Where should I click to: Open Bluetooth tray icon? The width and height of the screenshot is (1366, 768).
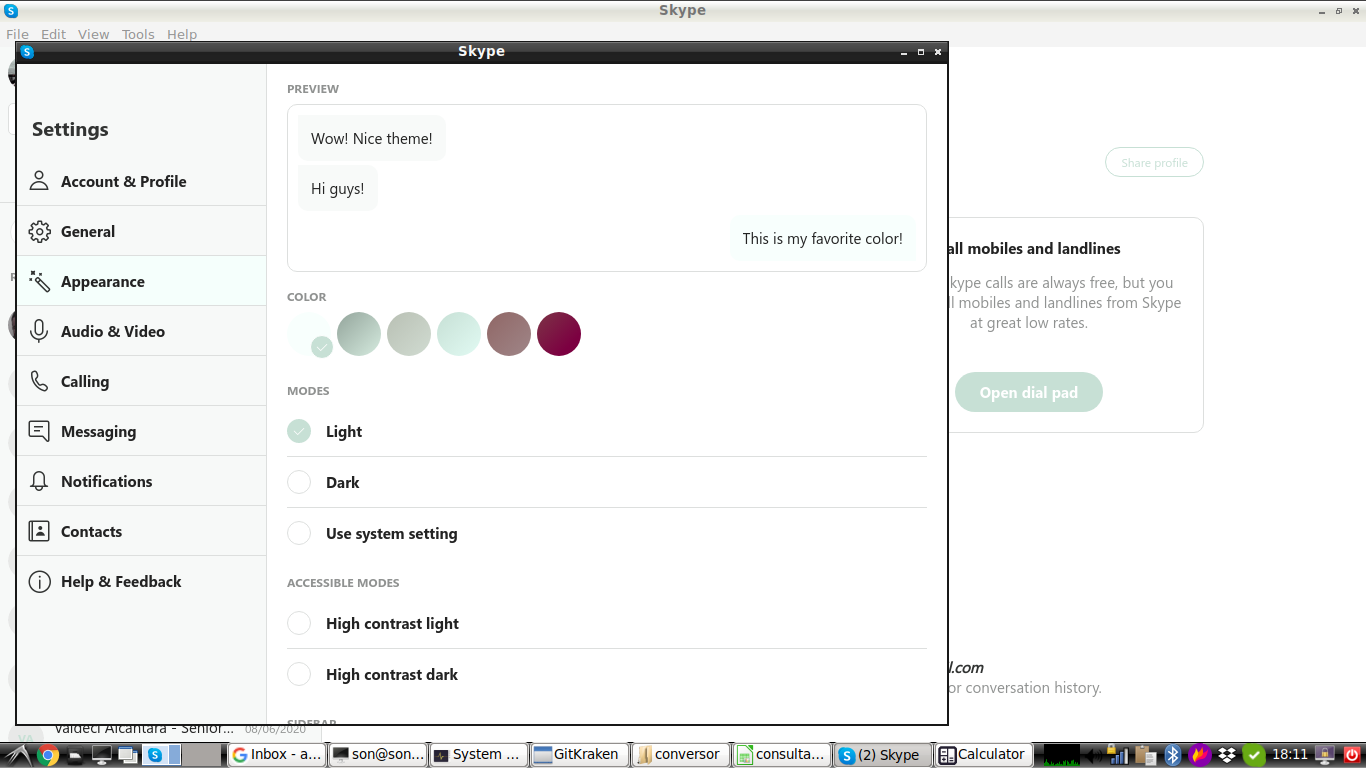click(x=1173, y=755)
